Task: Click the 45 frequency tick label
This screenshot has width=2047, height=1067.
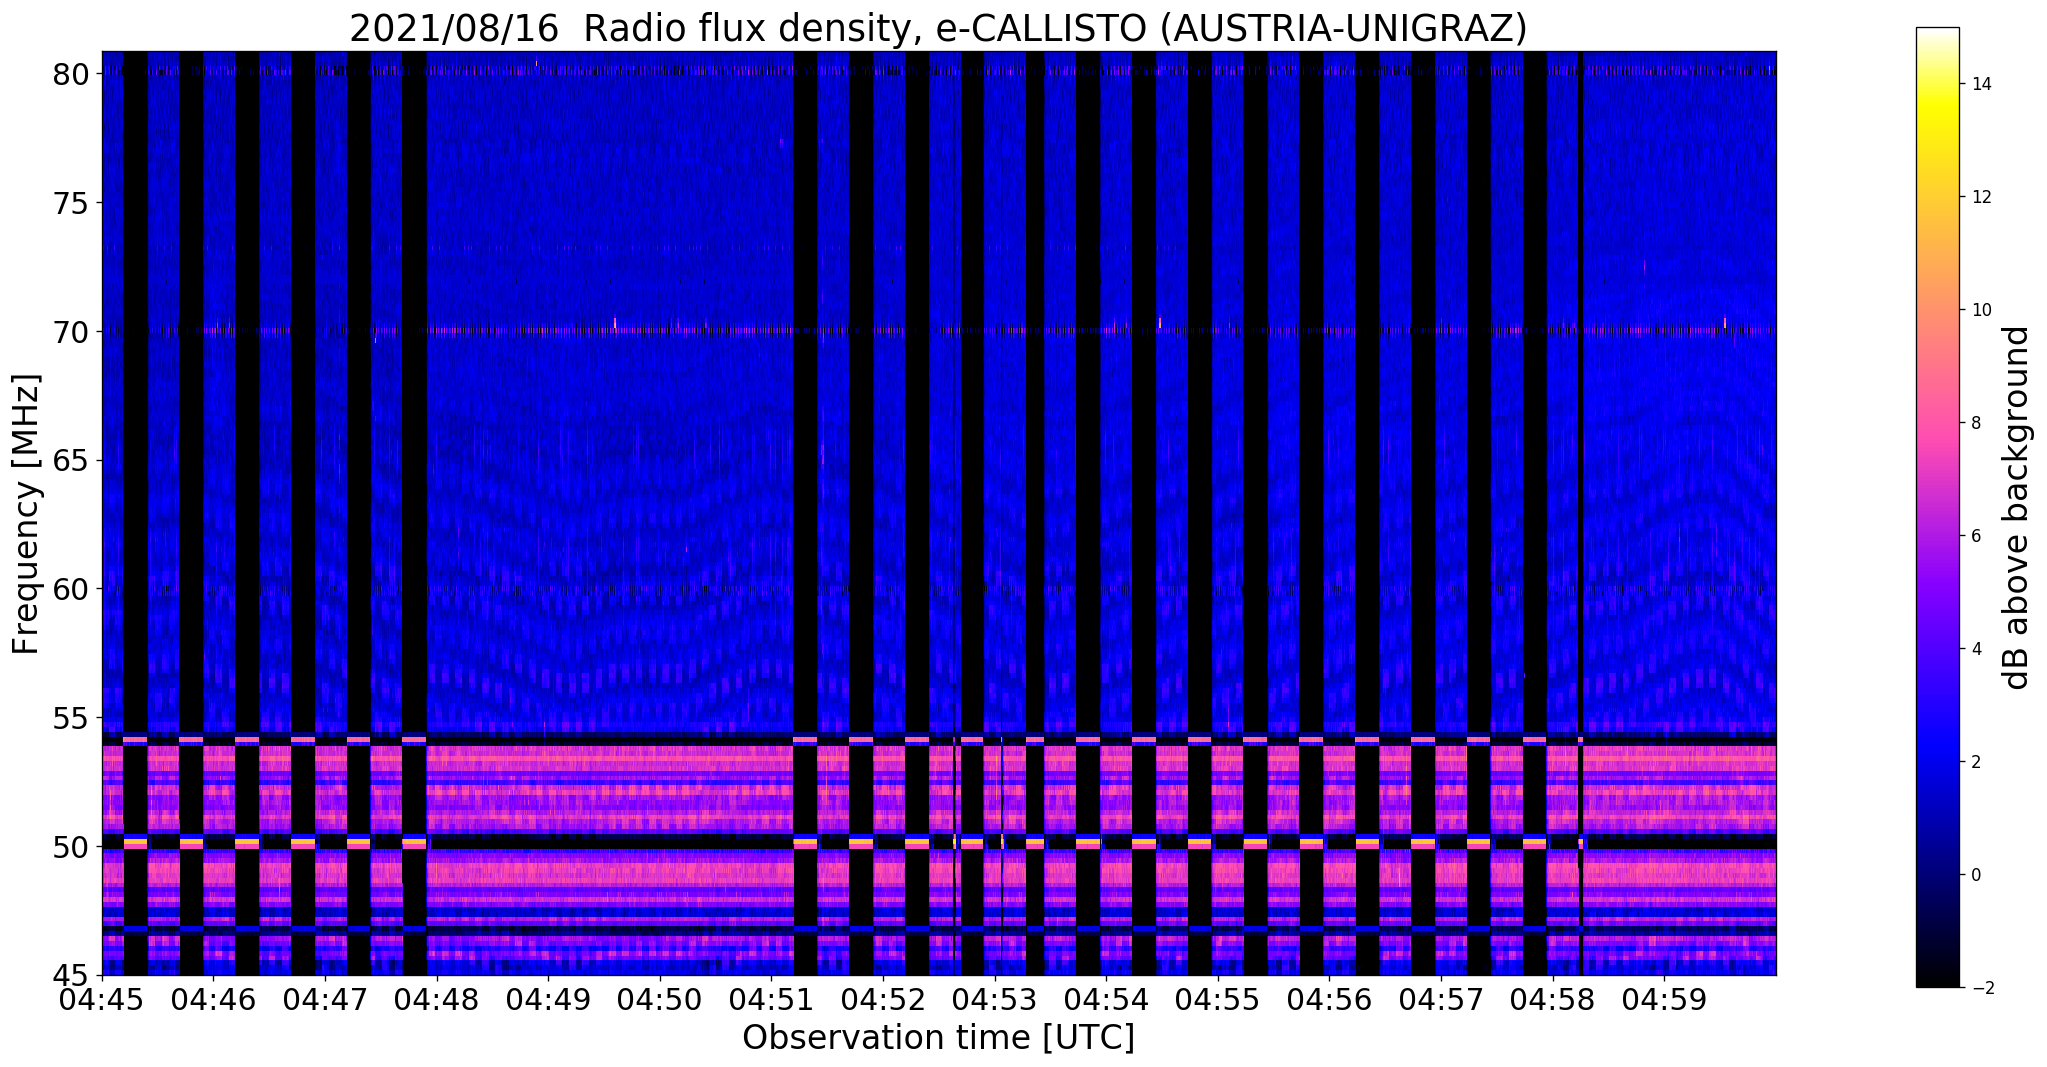Action: (72, 975)
